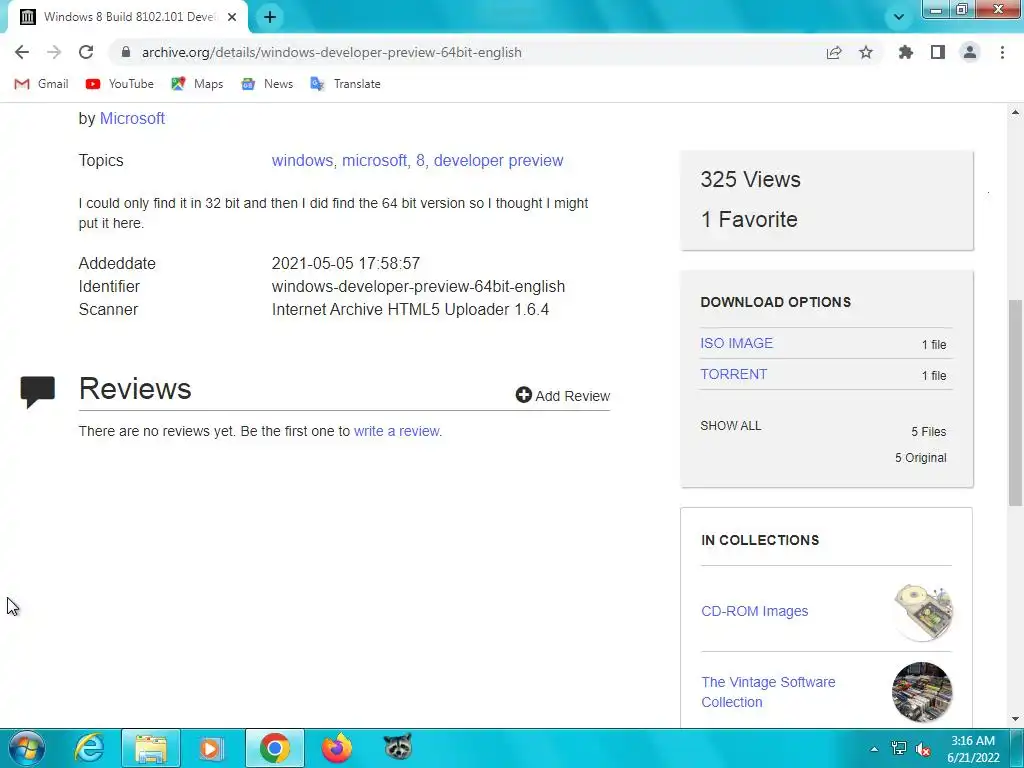Screen dimensions: 1024x768
Task: Click the forward navigation arrow
Action: [54, 52]
